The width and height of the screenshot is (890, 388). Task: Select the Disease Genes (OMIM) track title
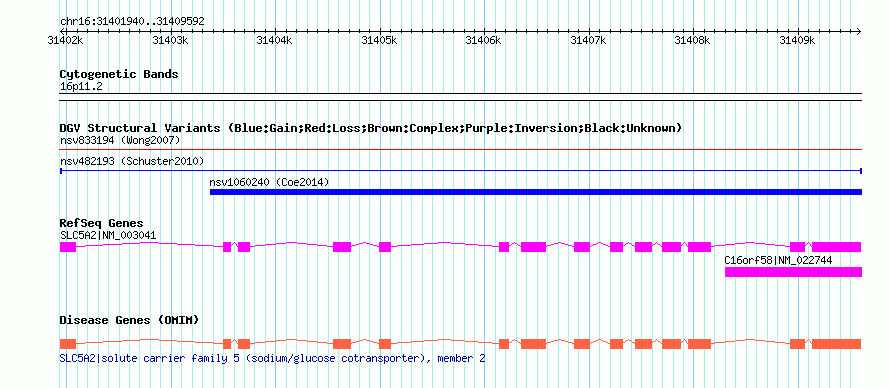(x=129, y=320)
